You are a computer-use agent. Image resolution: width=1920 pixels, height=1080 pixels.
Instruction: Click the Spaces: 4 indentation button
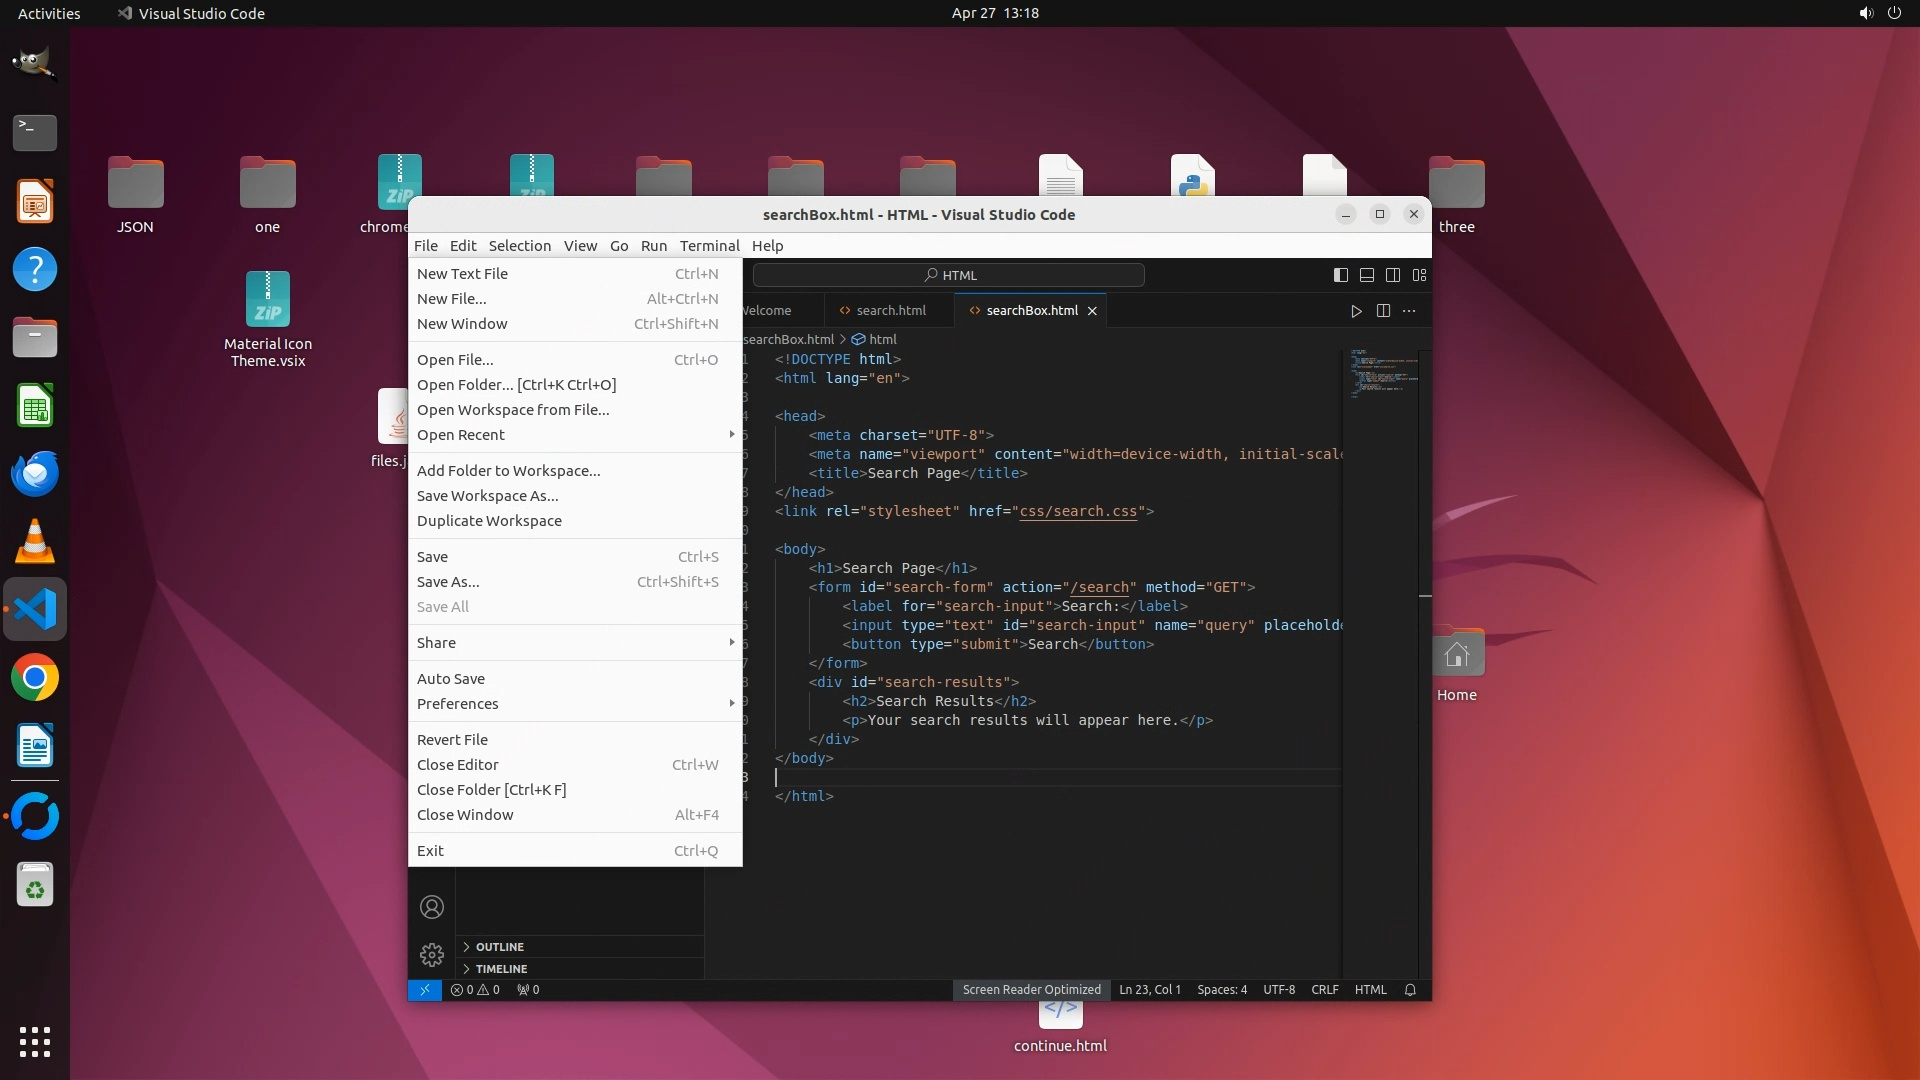[x=1221, y=990]
